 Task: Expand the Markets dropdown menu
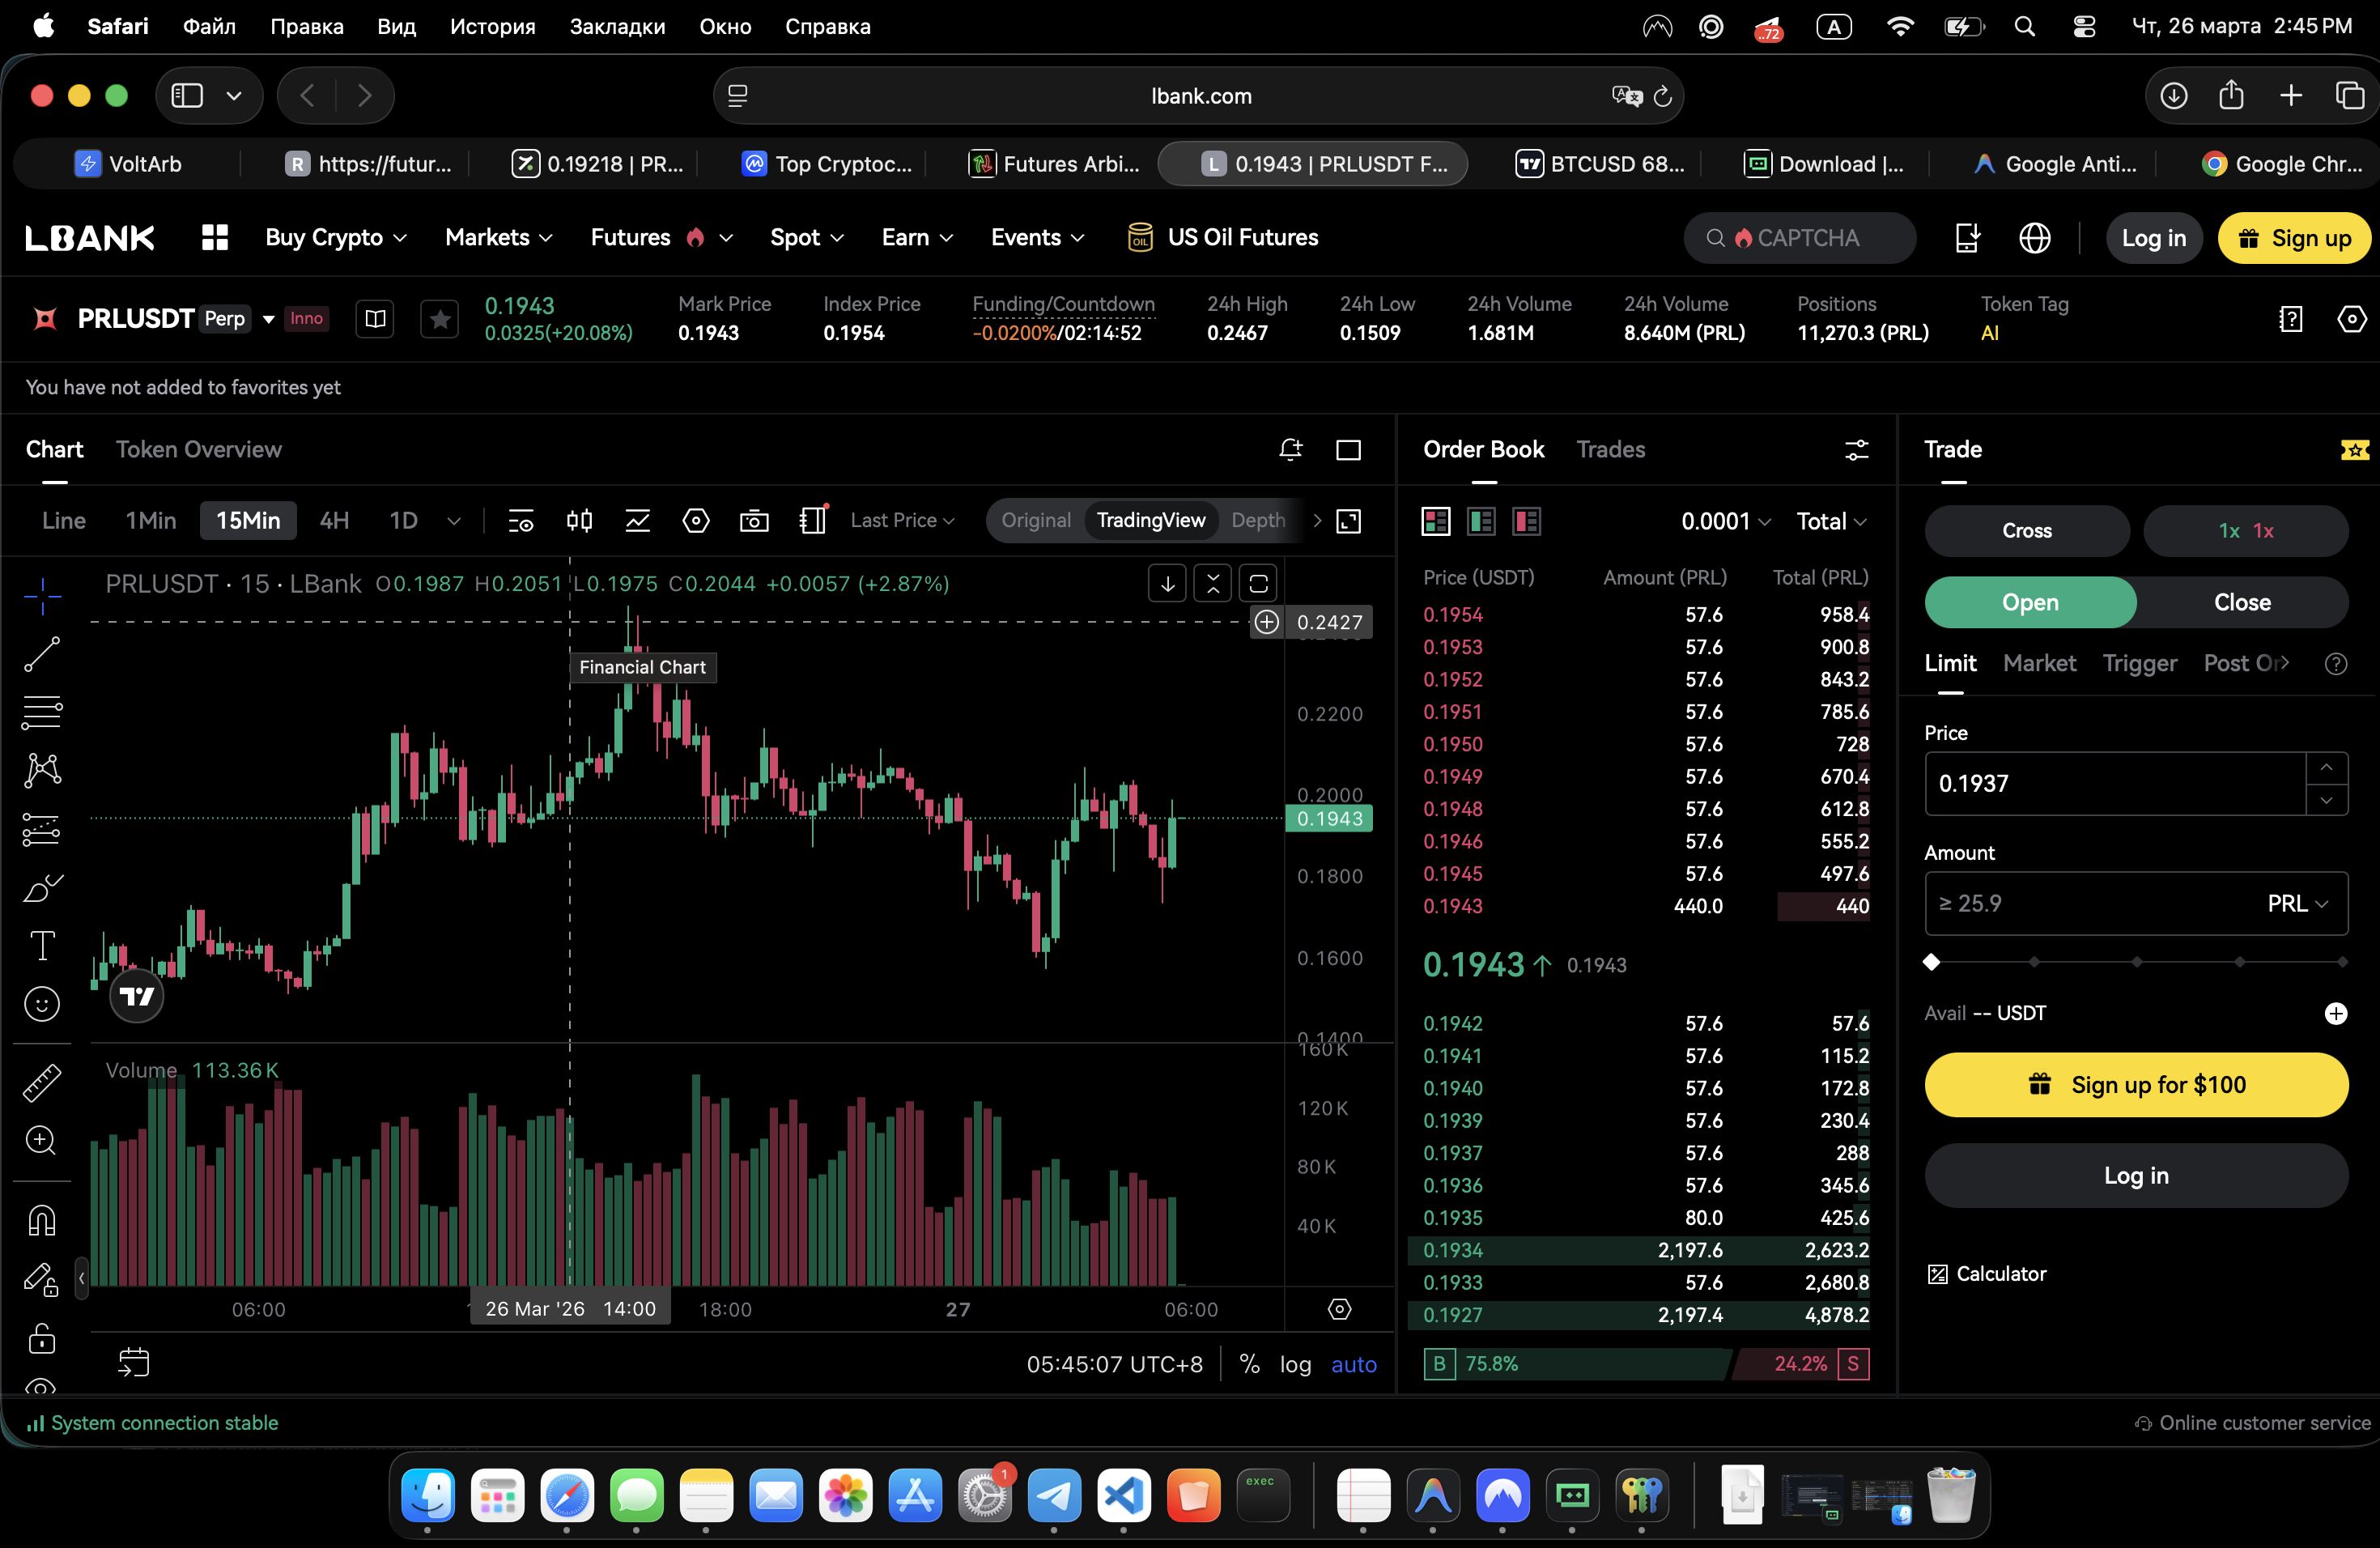tap(498, 238)
